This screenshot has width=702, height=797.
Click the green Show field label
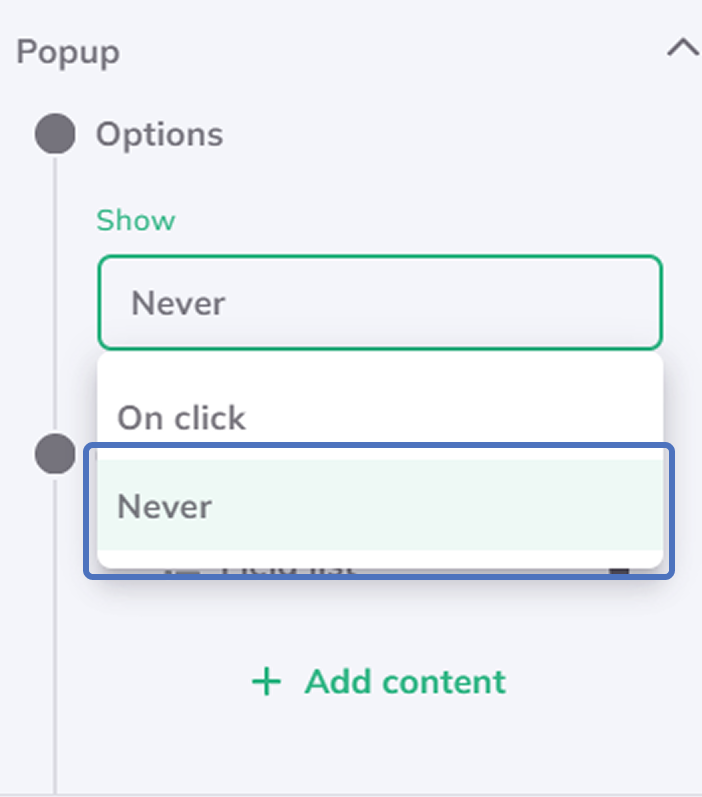pyautogui.click(x=135, y=220)
